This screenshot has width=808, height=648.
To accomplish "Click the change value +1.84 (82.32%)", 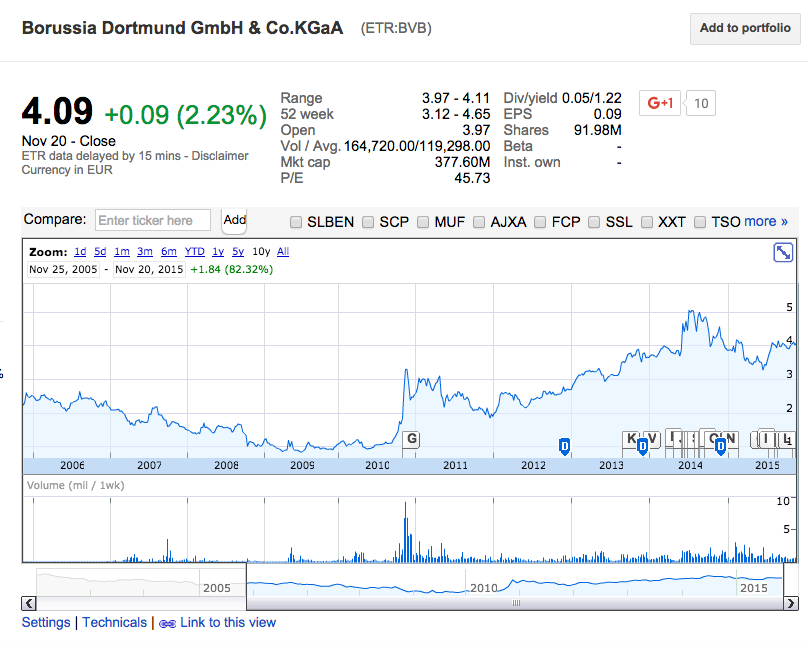I will coord(231,269).
